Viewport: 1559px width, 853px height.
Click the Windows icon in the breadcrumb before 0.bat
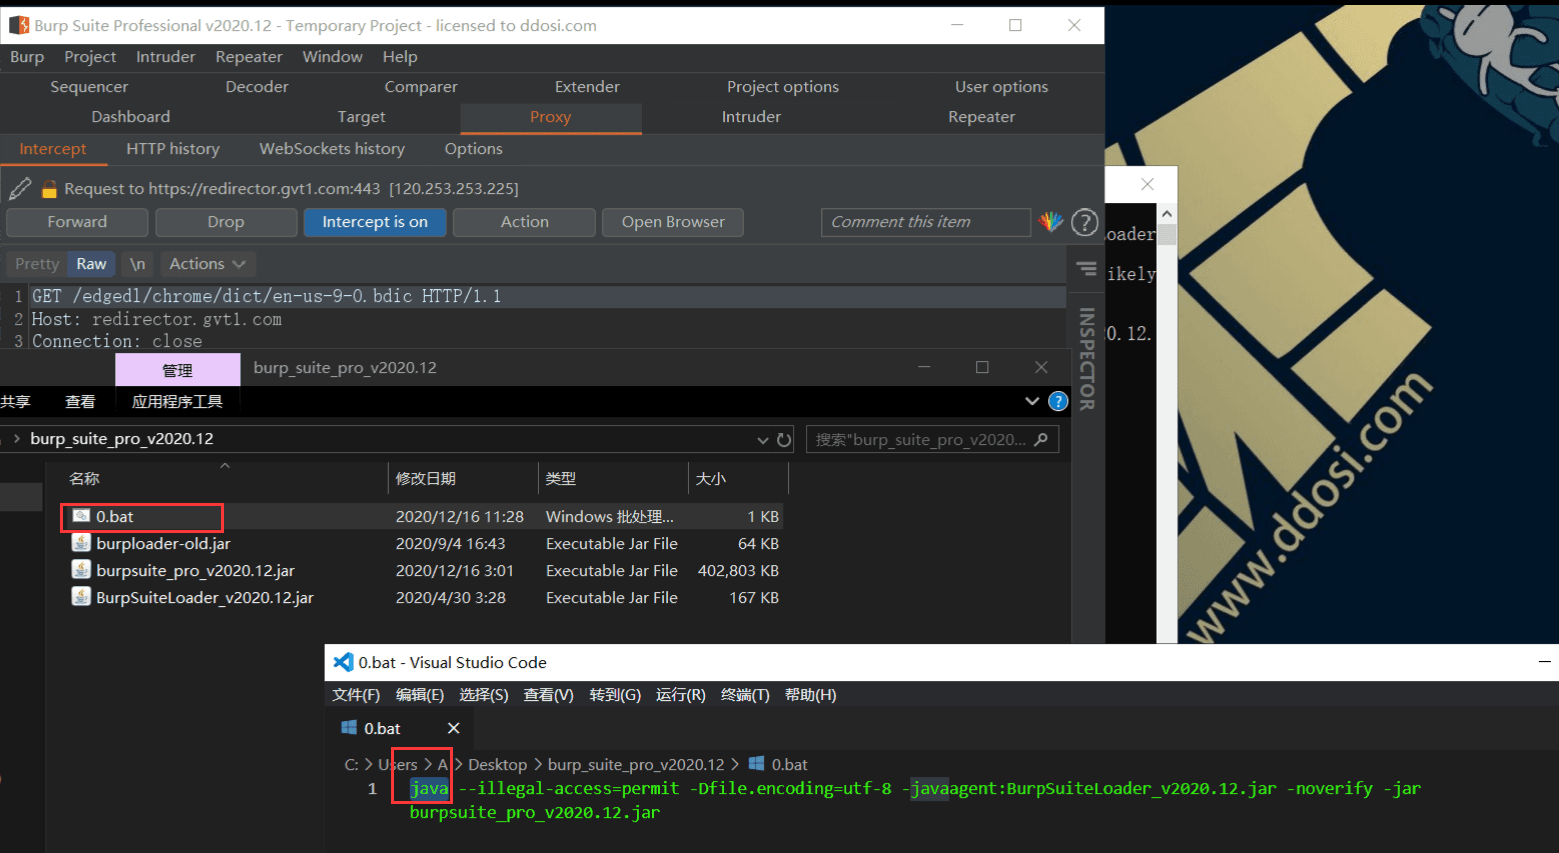pos(757,764)
